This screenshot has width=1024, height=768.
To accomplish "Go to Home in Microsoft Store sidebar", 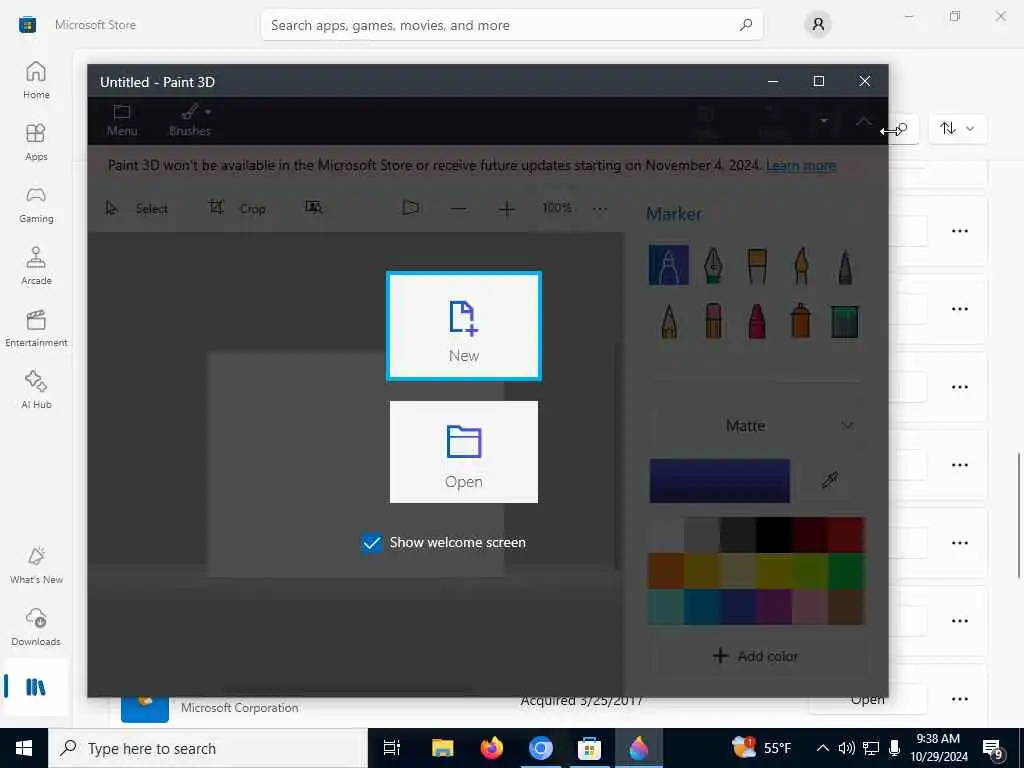I will (x=36, y=80).
